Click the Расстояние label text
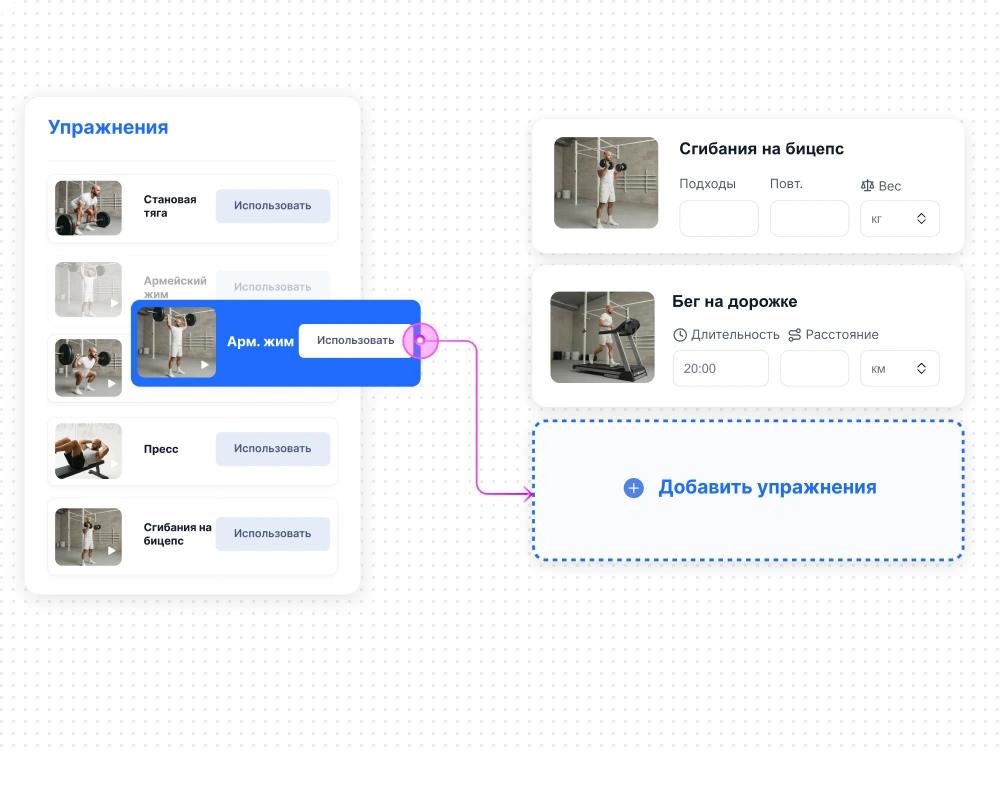Image resolution: width=1008 pixels, height=795 pixels. [842, 335]
